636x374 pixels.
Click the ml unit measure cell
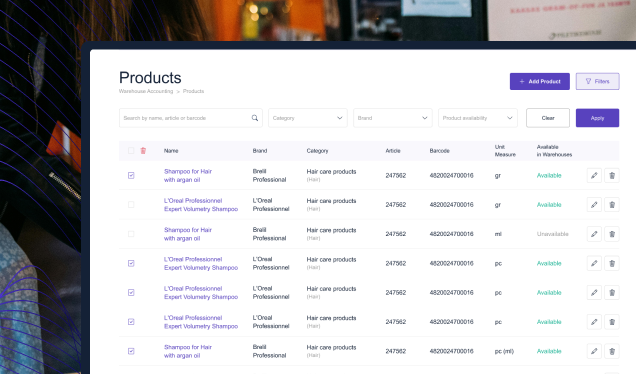(498, 234)
